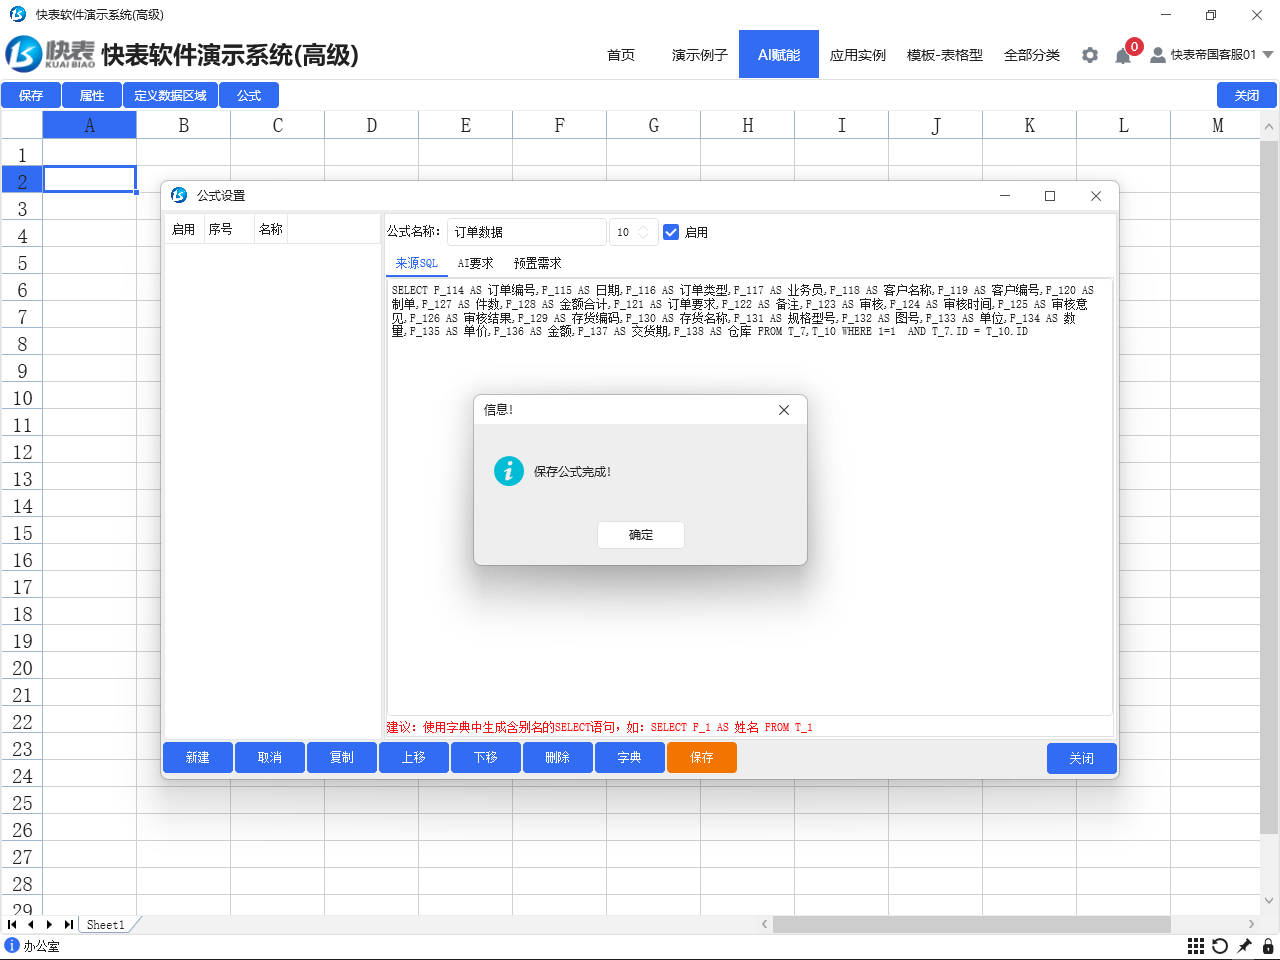This screenshot has width=1280, height=960.
Task: Click the 上移 button
Action: coord(414,758)
